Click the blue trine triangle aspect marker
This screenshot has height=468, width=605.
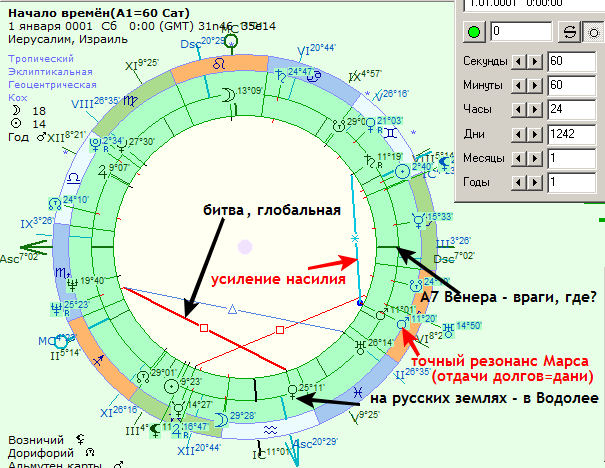(232, 309)
